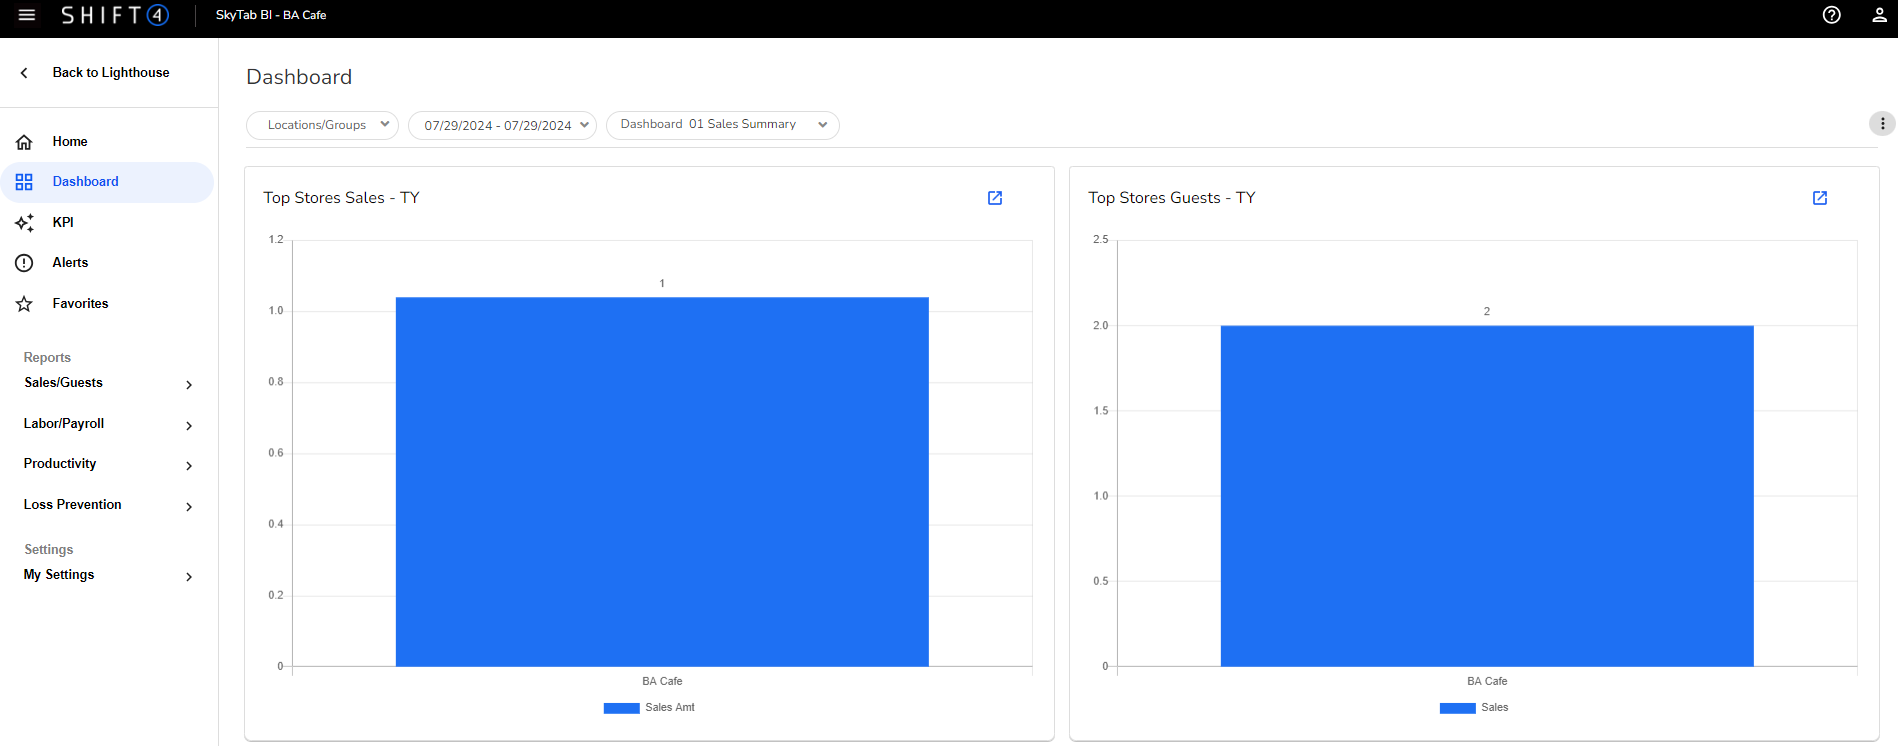Open the Locations/Groups dropdown
1898x746 pixels.
pos(322,125)
